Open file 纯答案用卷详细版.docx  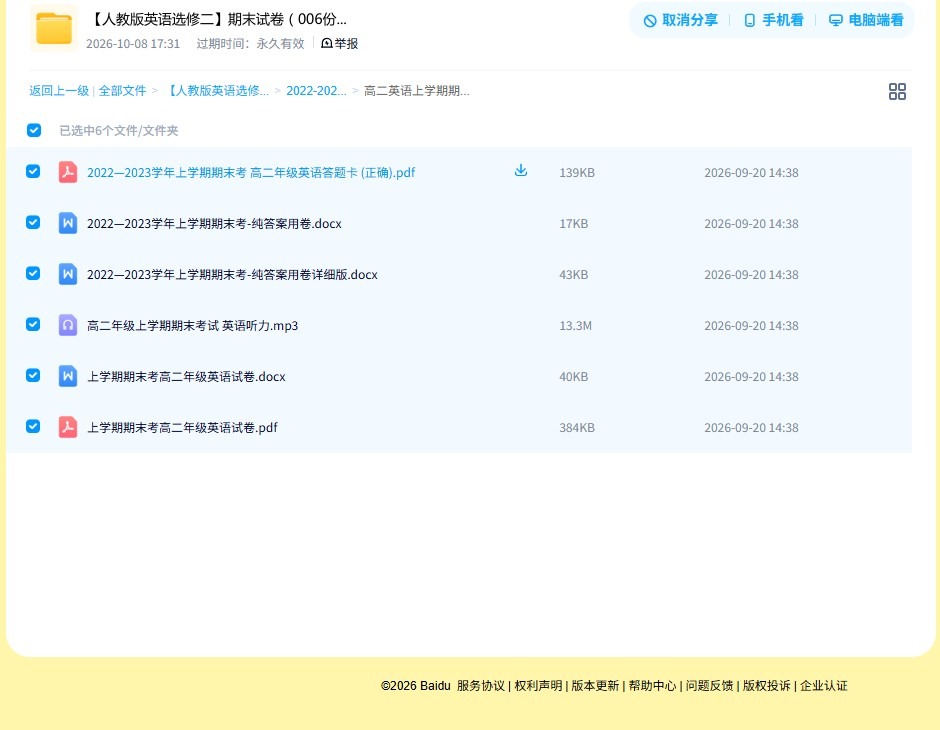pyautogui.click(x=232, y=274)
